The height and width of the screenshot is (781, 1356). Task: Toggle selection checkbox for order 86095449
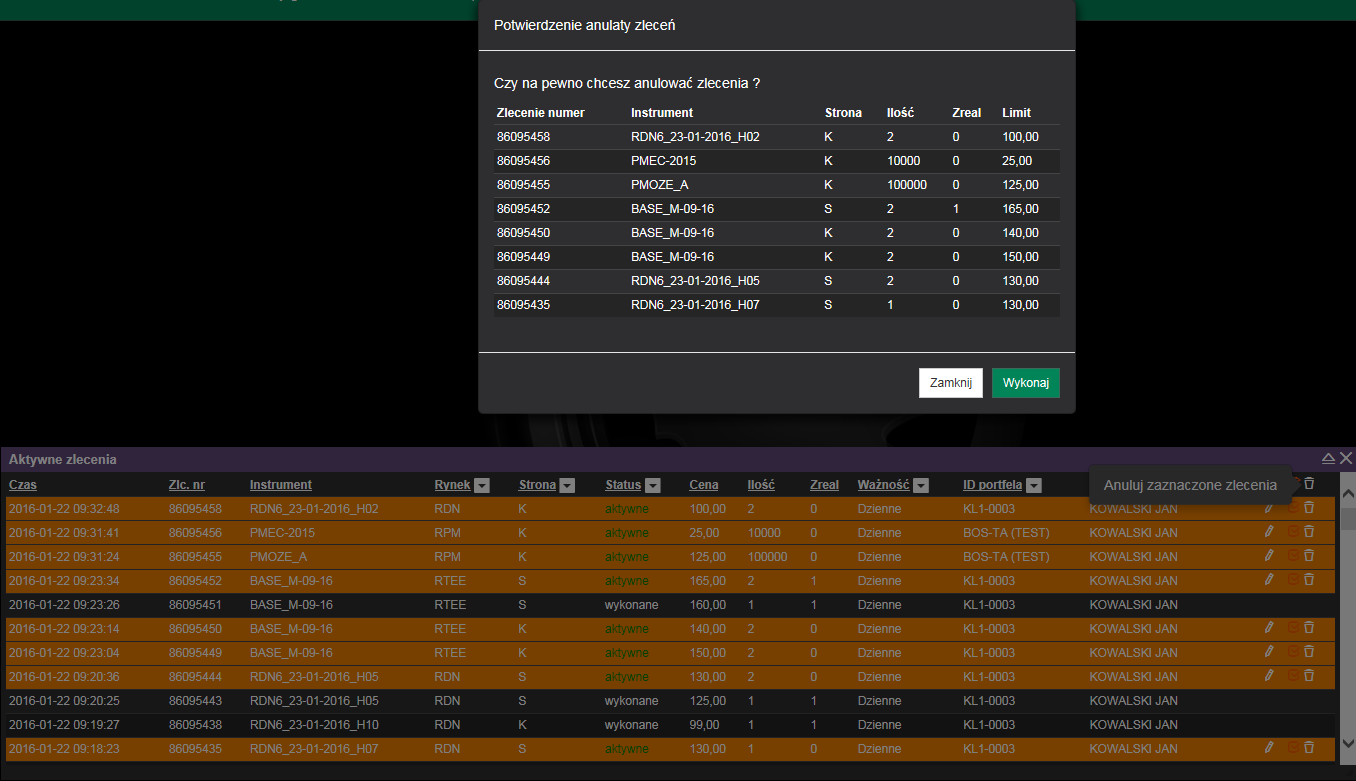click(x=1292, y=651)
